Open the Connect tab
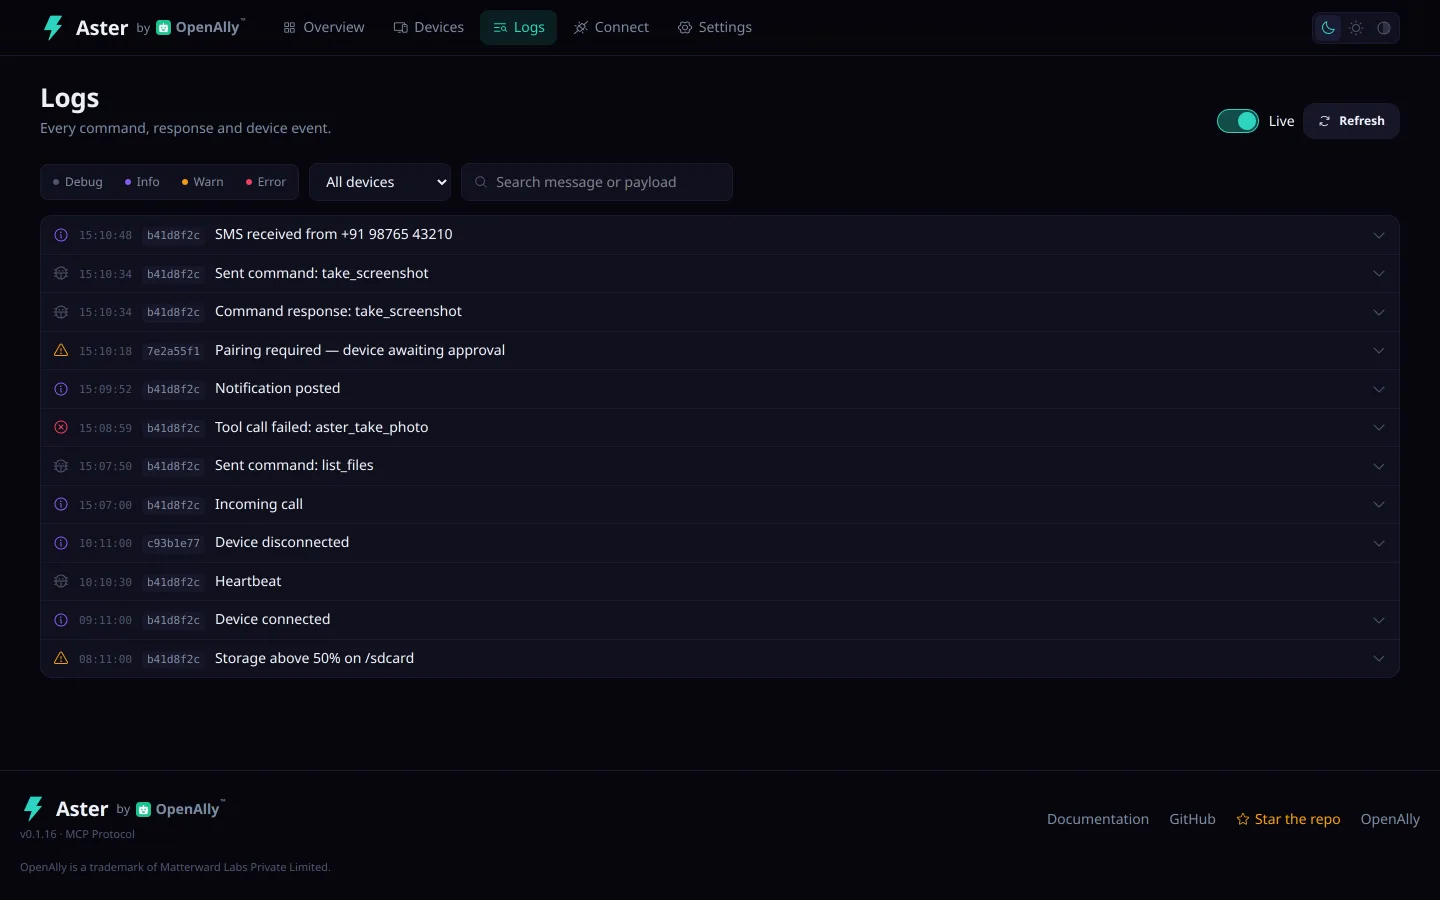The image size is (1440, 900). point(611,27)
